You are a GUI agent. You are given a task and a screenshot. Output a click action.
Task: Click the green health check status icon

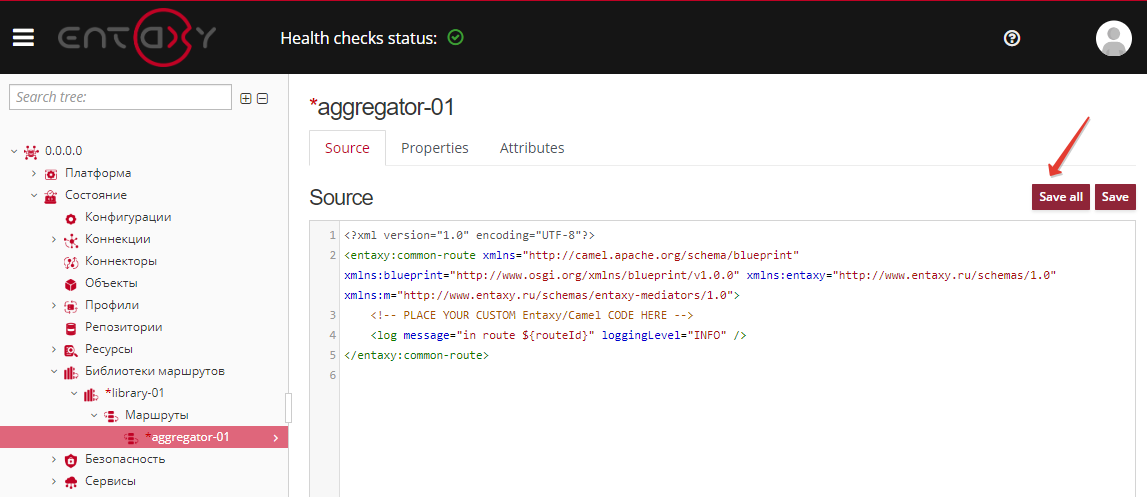[x=456, y=38]
